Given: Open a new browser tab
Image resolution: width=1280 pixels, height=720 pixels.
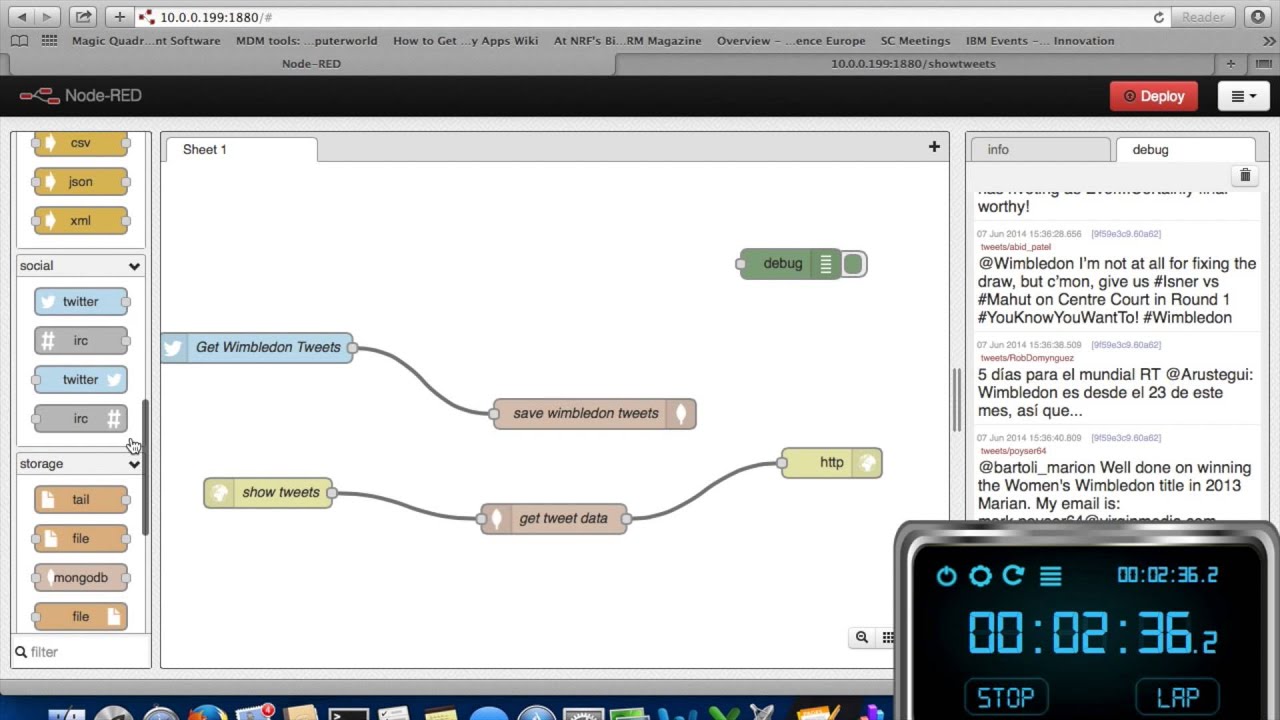Looking at the screenshot, I should coord(1231,63).
